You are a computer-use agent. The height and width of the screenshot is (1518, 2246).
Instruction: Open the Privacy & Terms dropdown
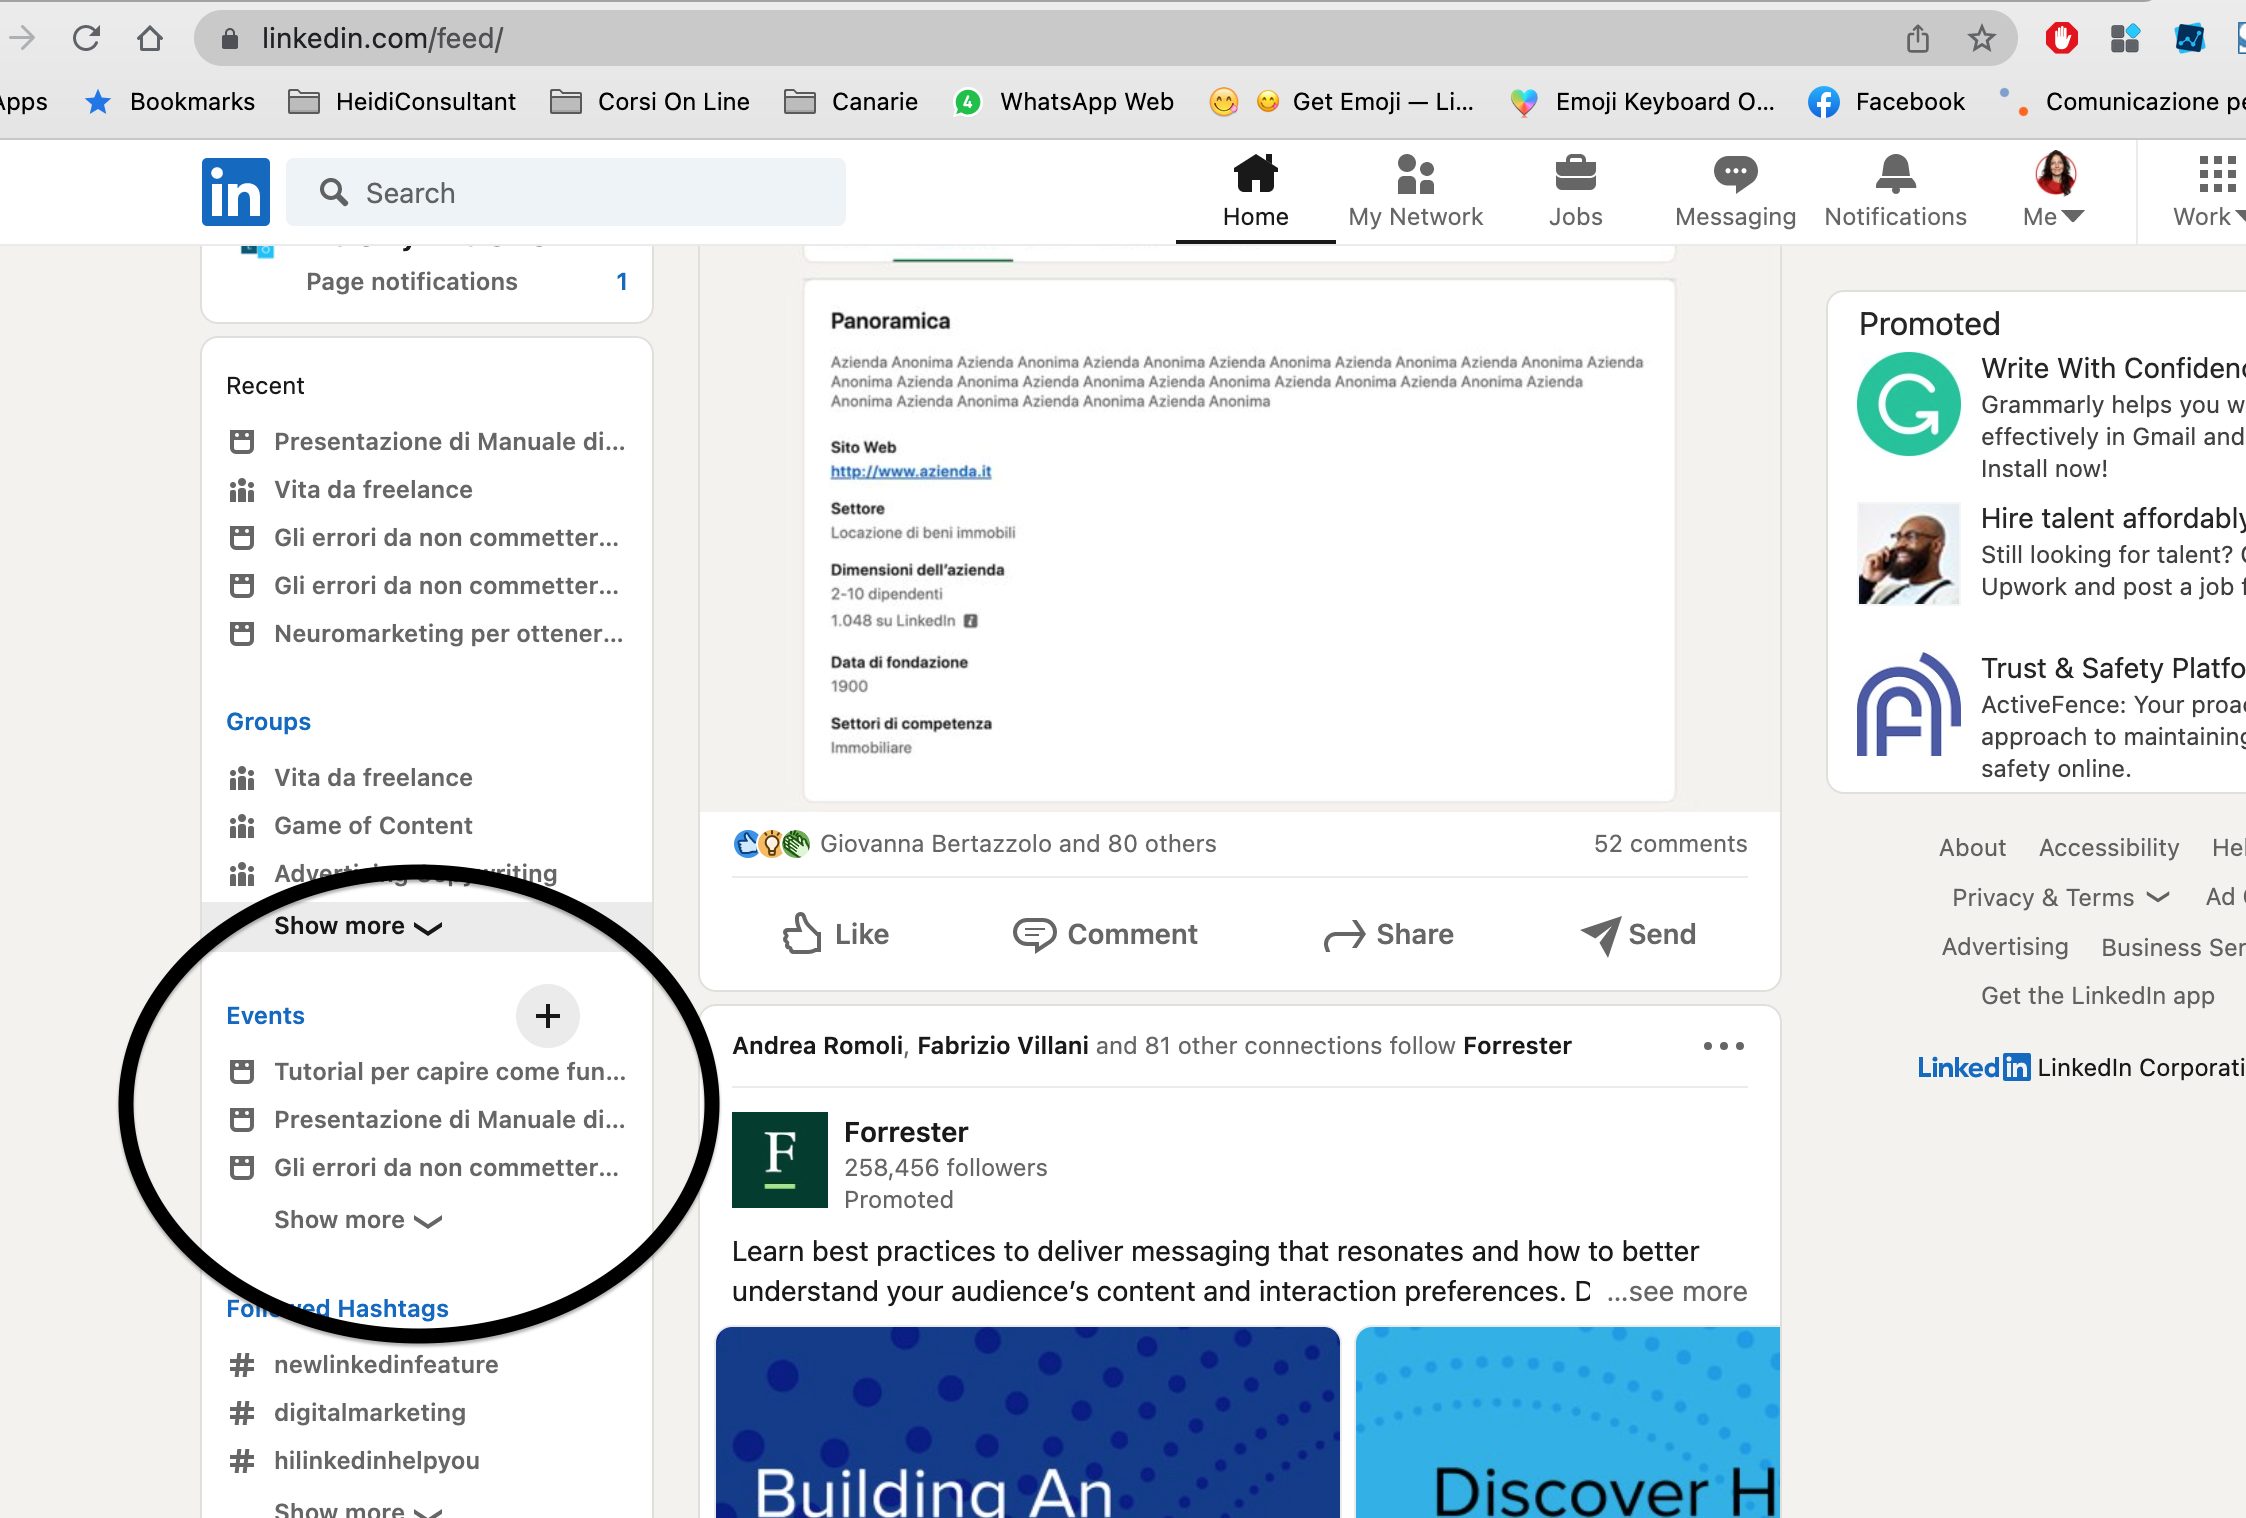coord(2059,897)
